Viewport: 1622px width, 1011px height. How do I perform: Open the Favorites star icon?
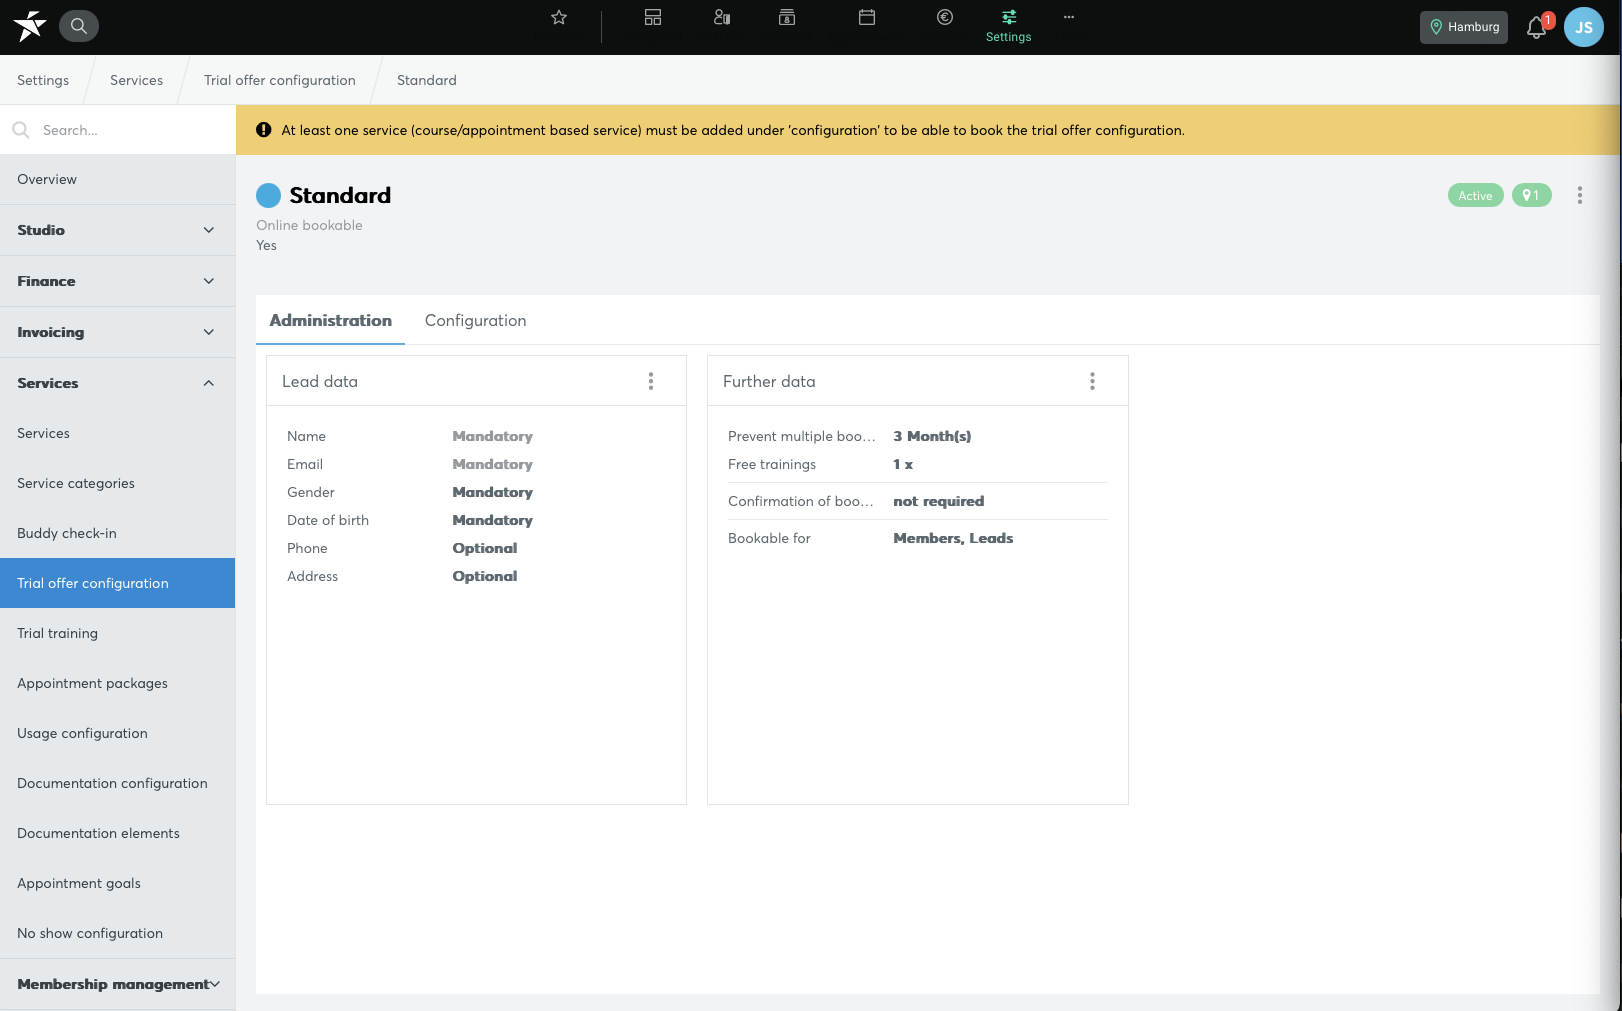[x=559, y=17]
